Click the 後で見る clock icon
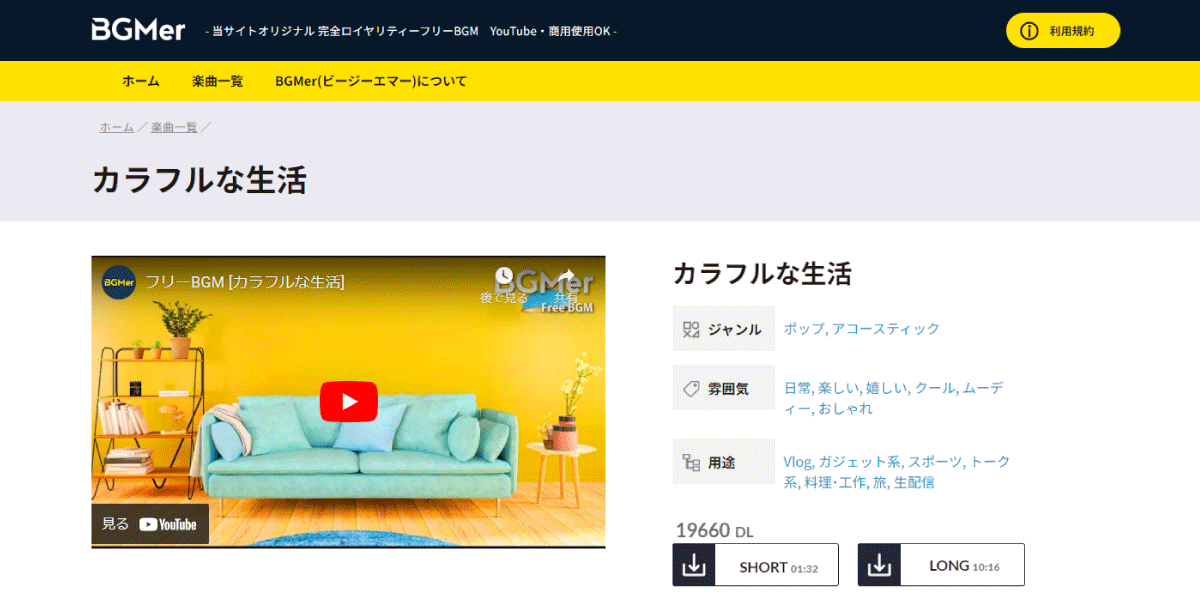Viewport: 1200px width, 600px height. (503, 275)
